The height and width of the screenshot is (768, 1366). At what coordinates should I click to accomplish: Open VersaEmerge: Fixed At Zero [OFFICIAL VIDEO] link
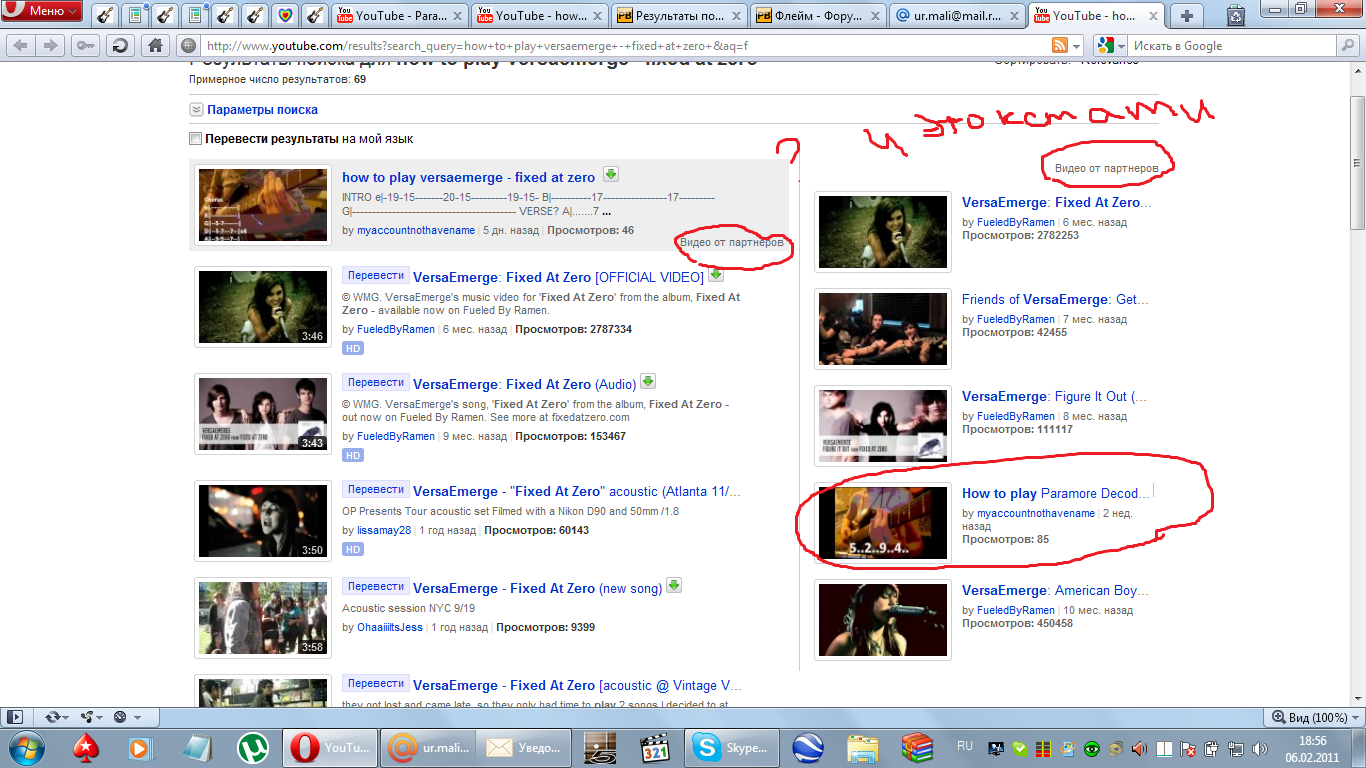click(x=558, y=277)
